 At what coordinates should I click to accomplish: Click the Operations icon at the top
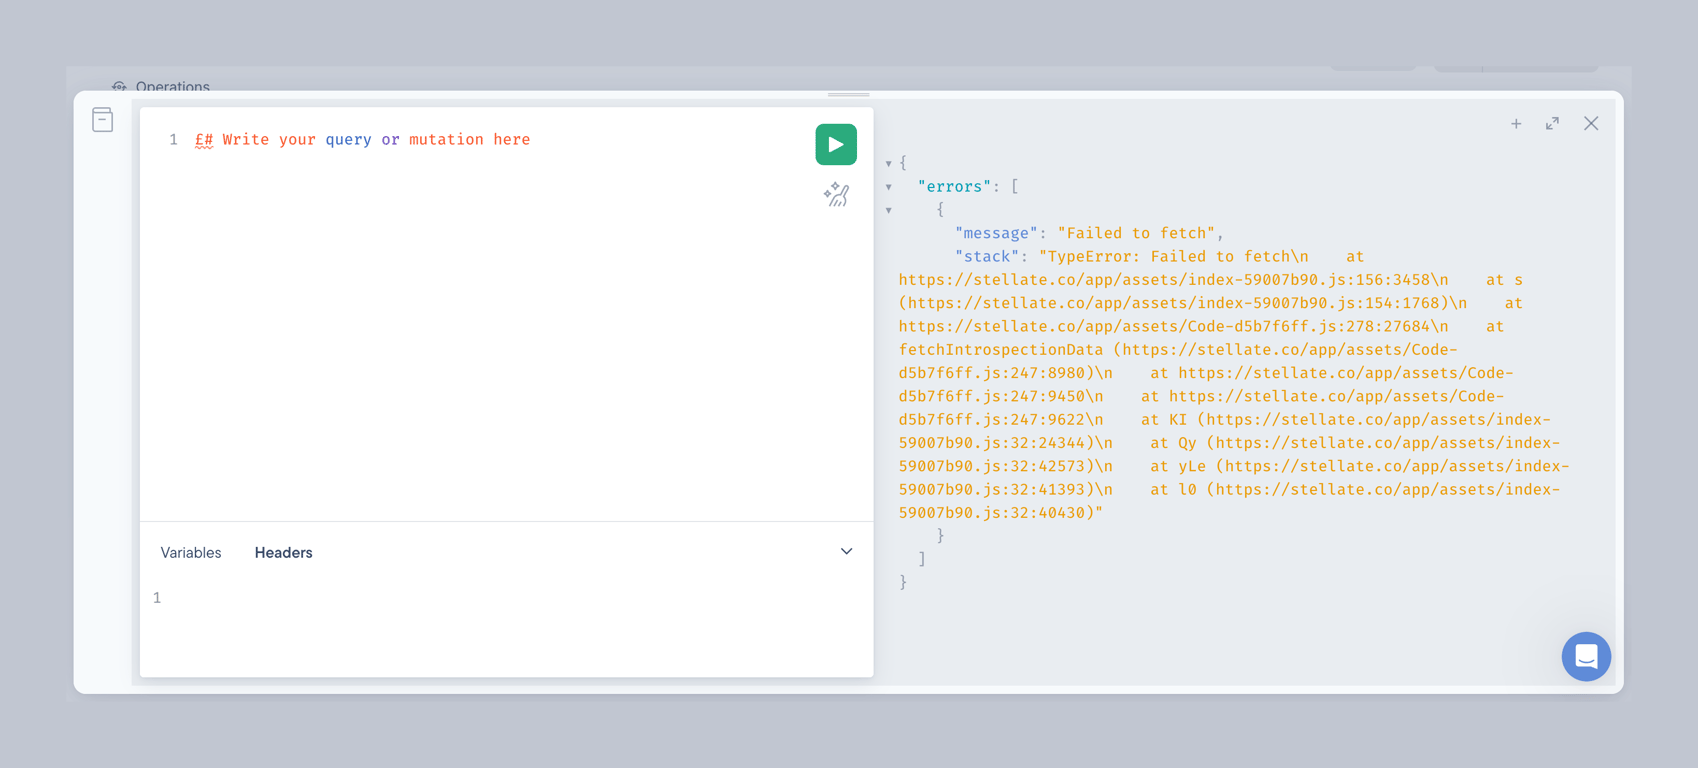(x=119, y=87)
